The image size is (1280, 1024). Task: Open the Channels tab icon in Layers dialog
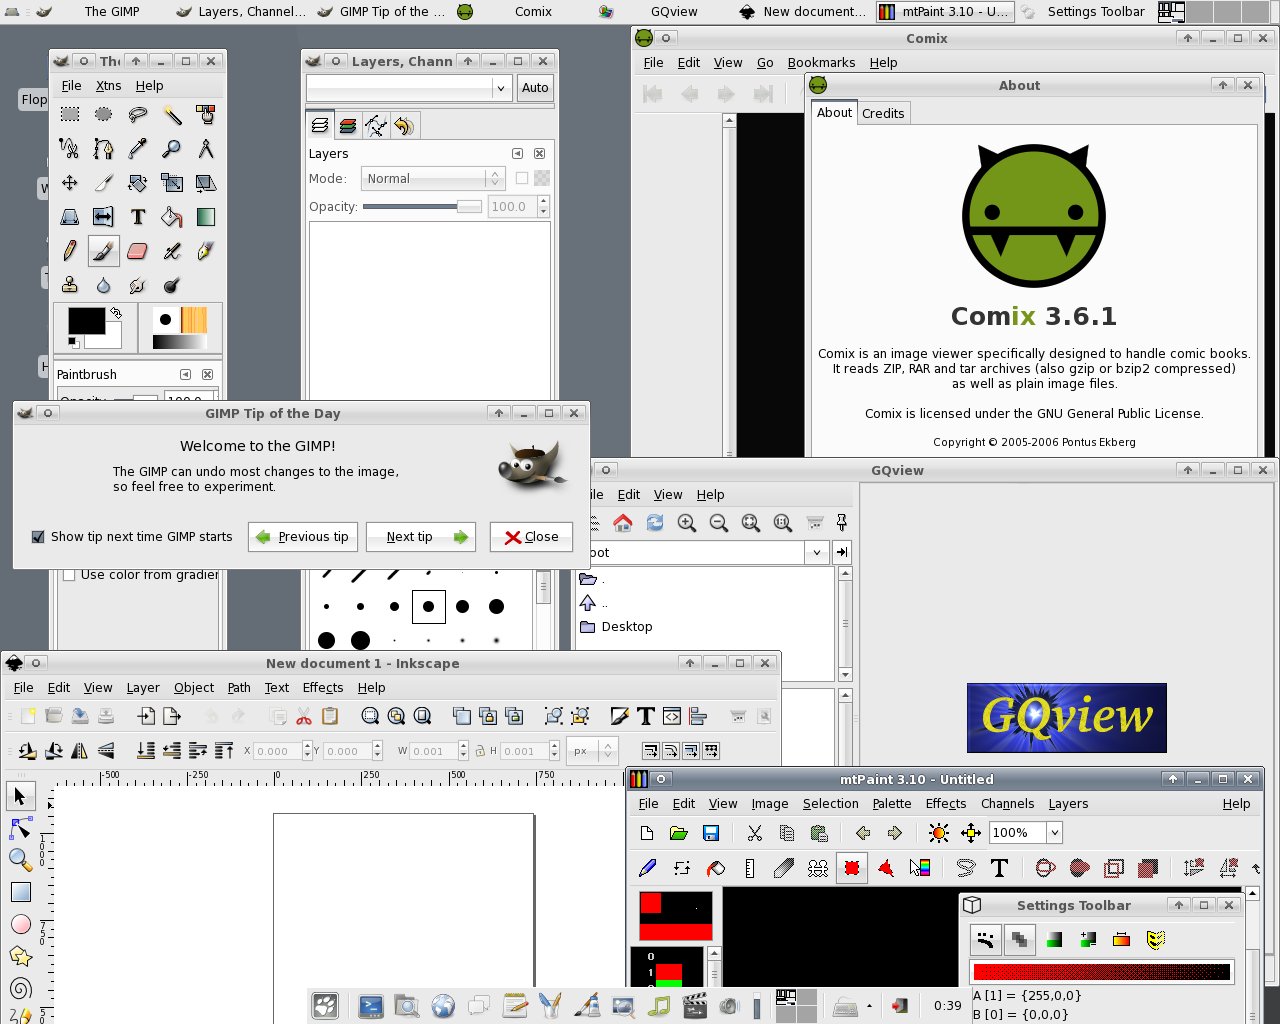point(348,125)
